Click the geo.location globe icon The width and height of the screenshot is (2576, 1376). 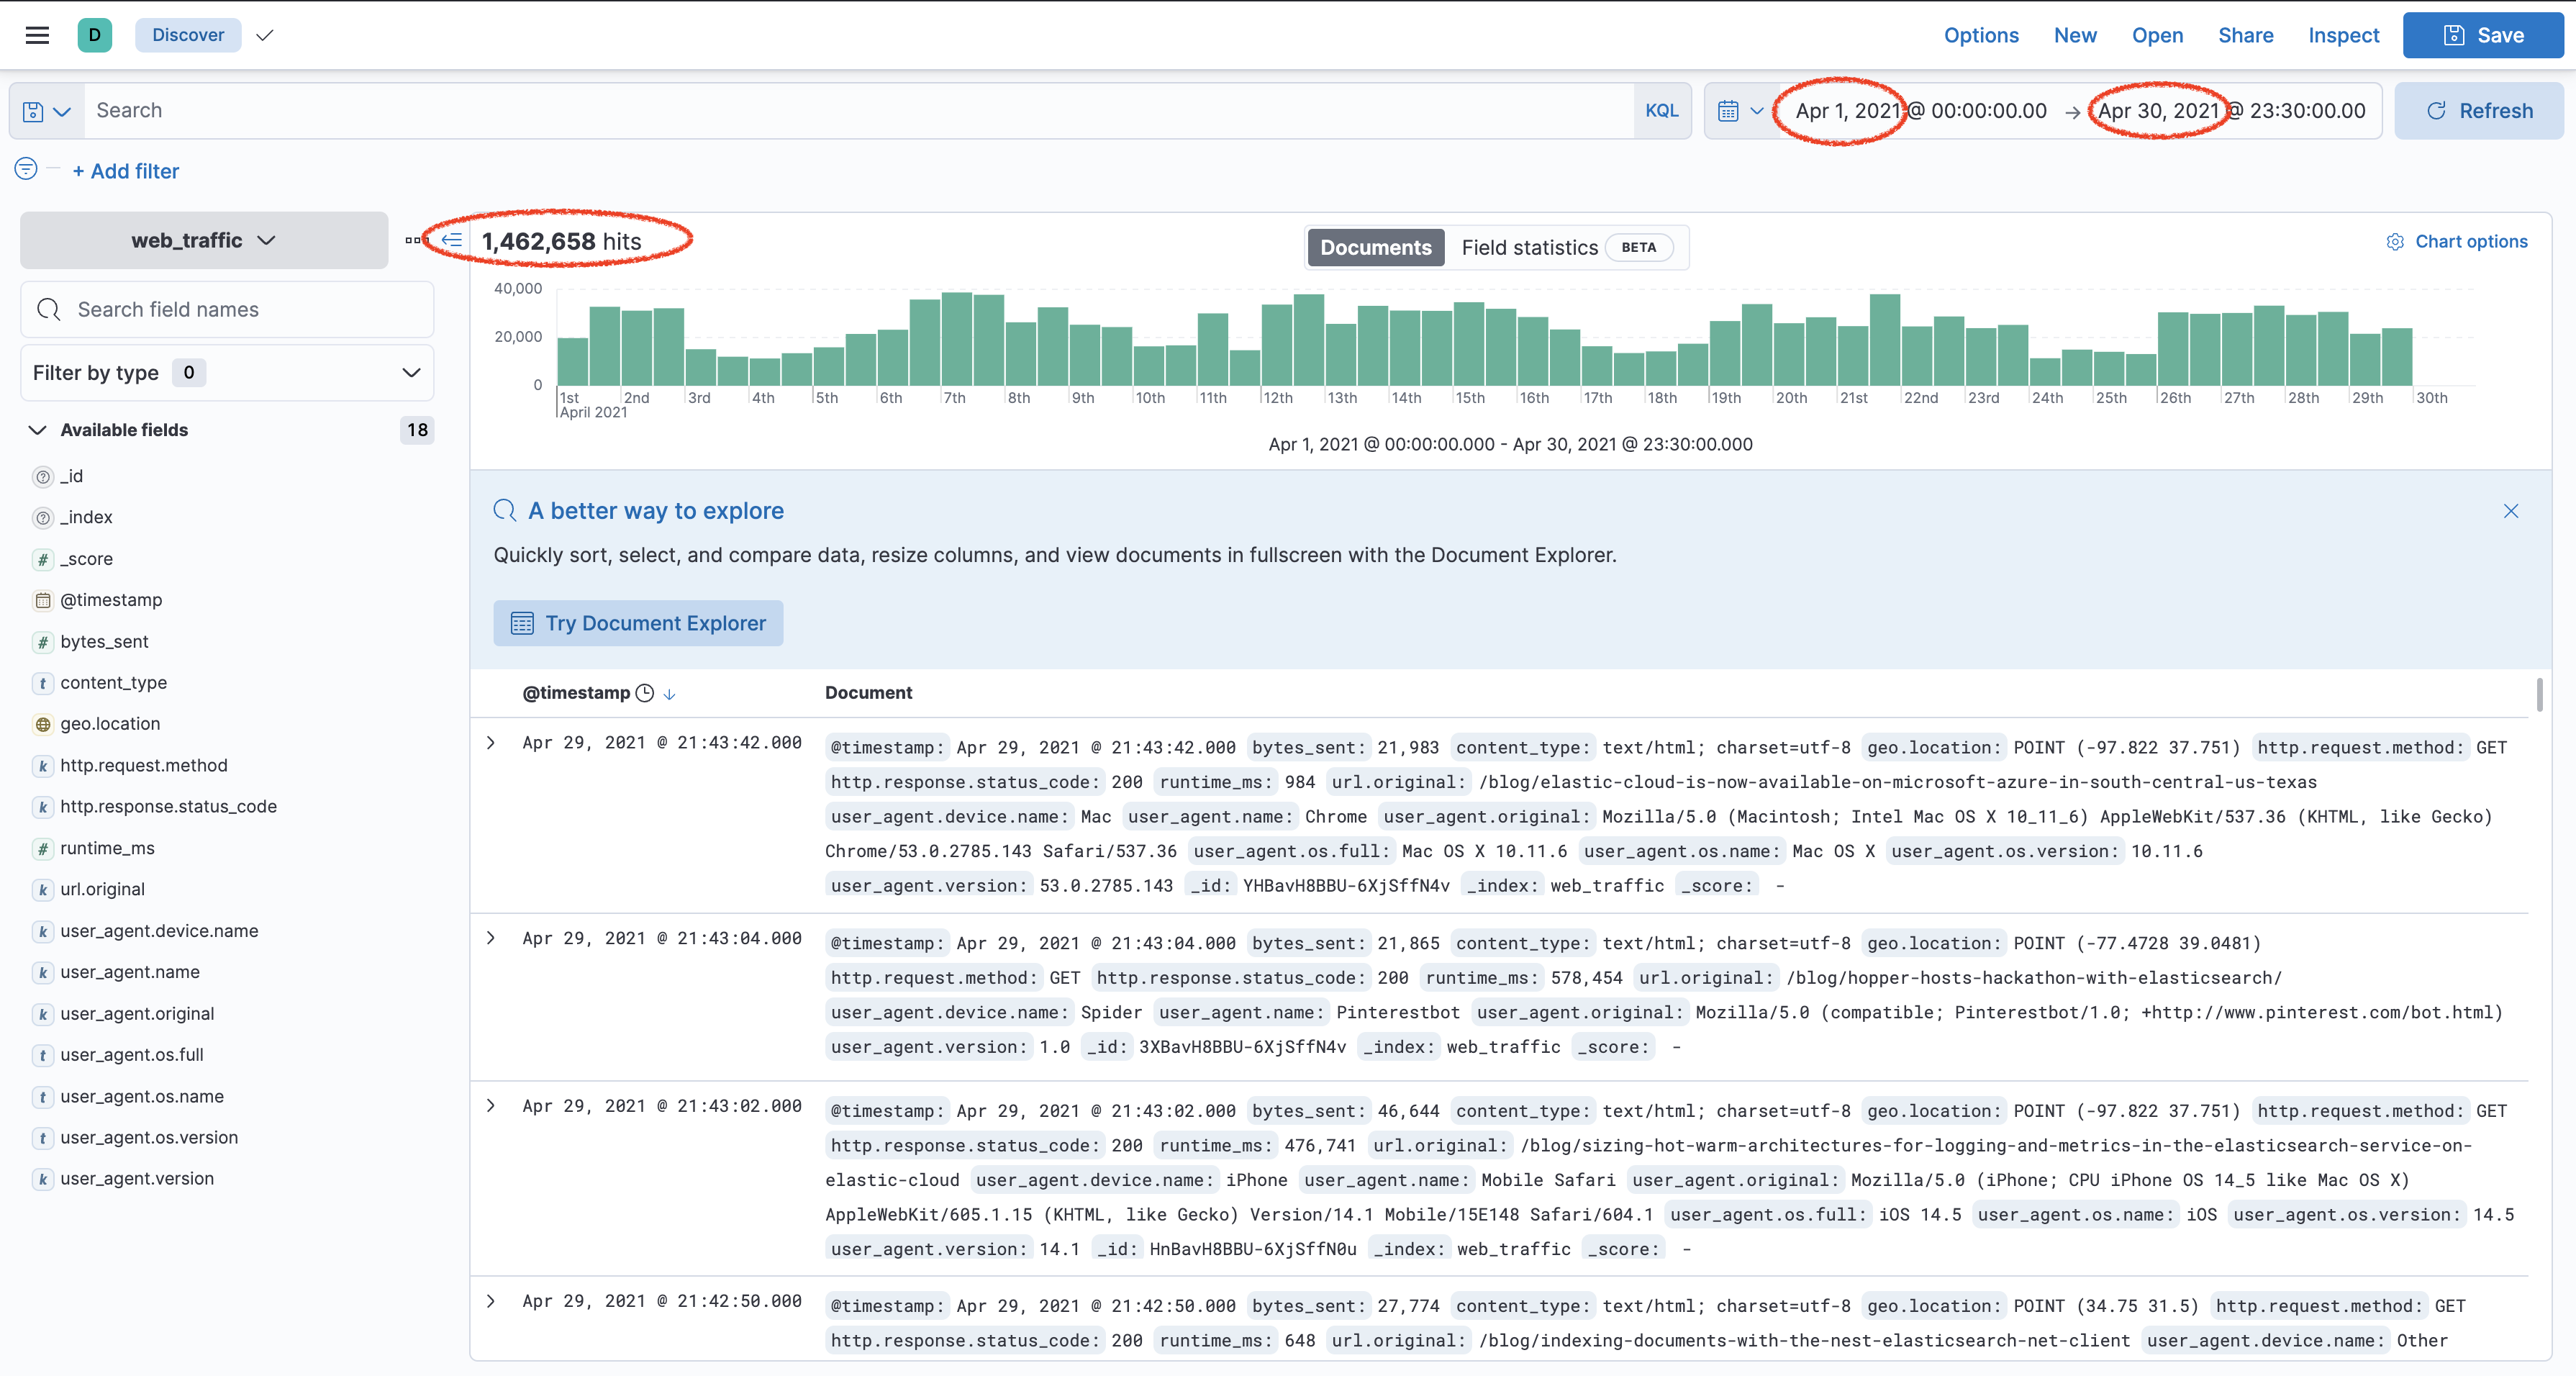pos(43,725)
